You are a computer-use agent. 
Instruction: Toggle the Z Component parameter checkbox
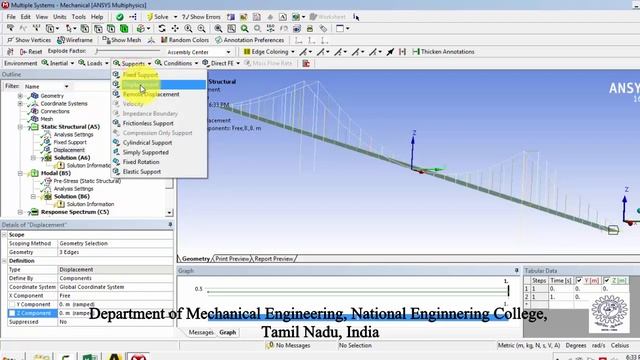(x=12, y=313)
